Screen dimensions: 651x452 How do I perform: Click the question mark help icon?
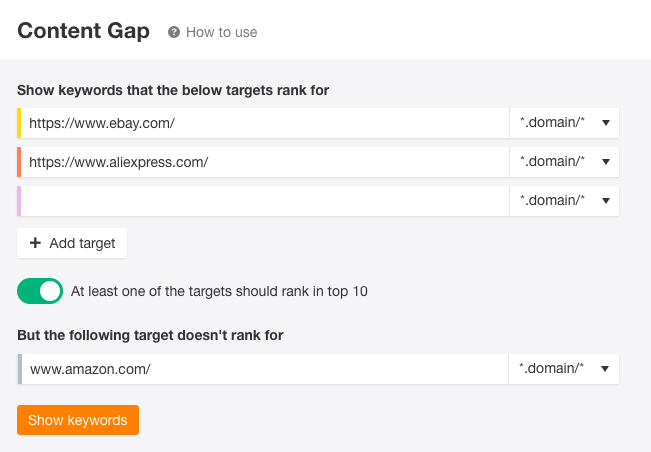(174, 32)
